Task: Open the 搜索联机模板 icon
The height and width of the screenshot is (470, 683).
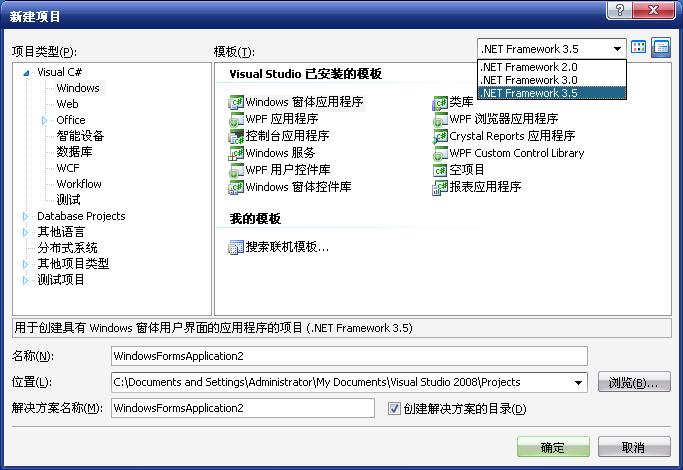Action: (236, 247)
